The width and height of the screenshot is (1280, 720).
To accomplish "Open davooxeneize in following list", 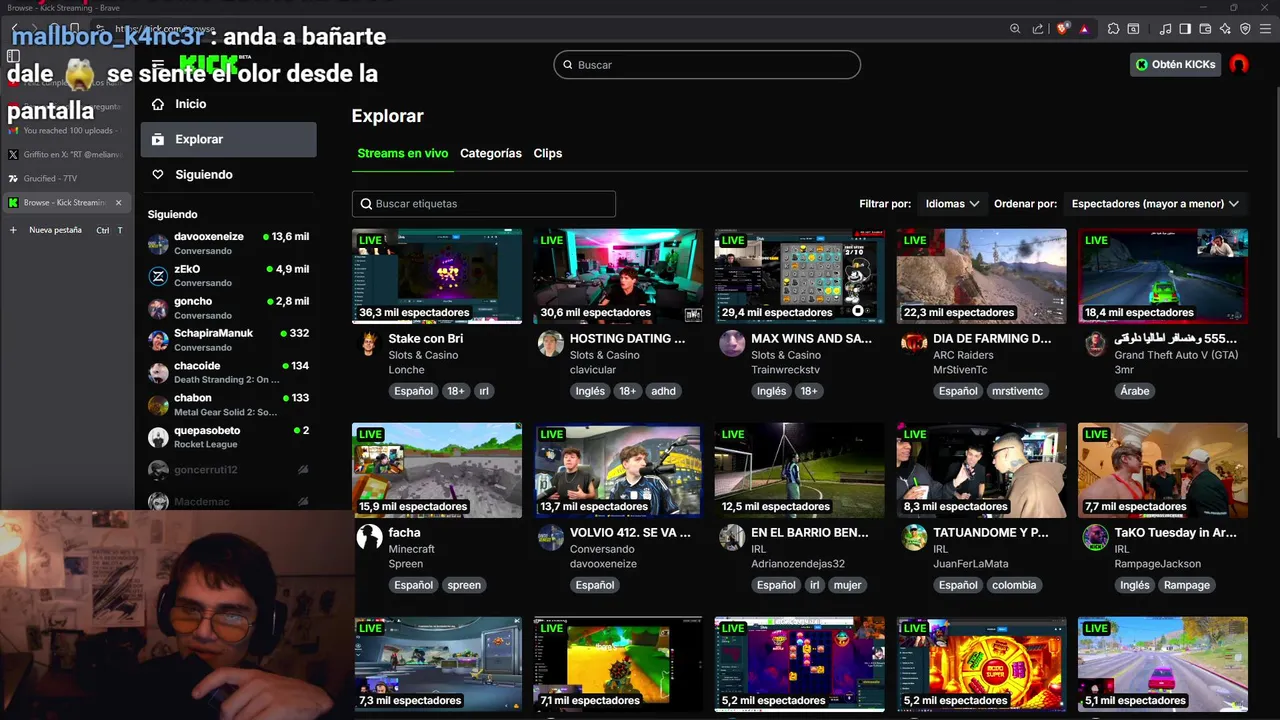I will click(x=228, y=243).
